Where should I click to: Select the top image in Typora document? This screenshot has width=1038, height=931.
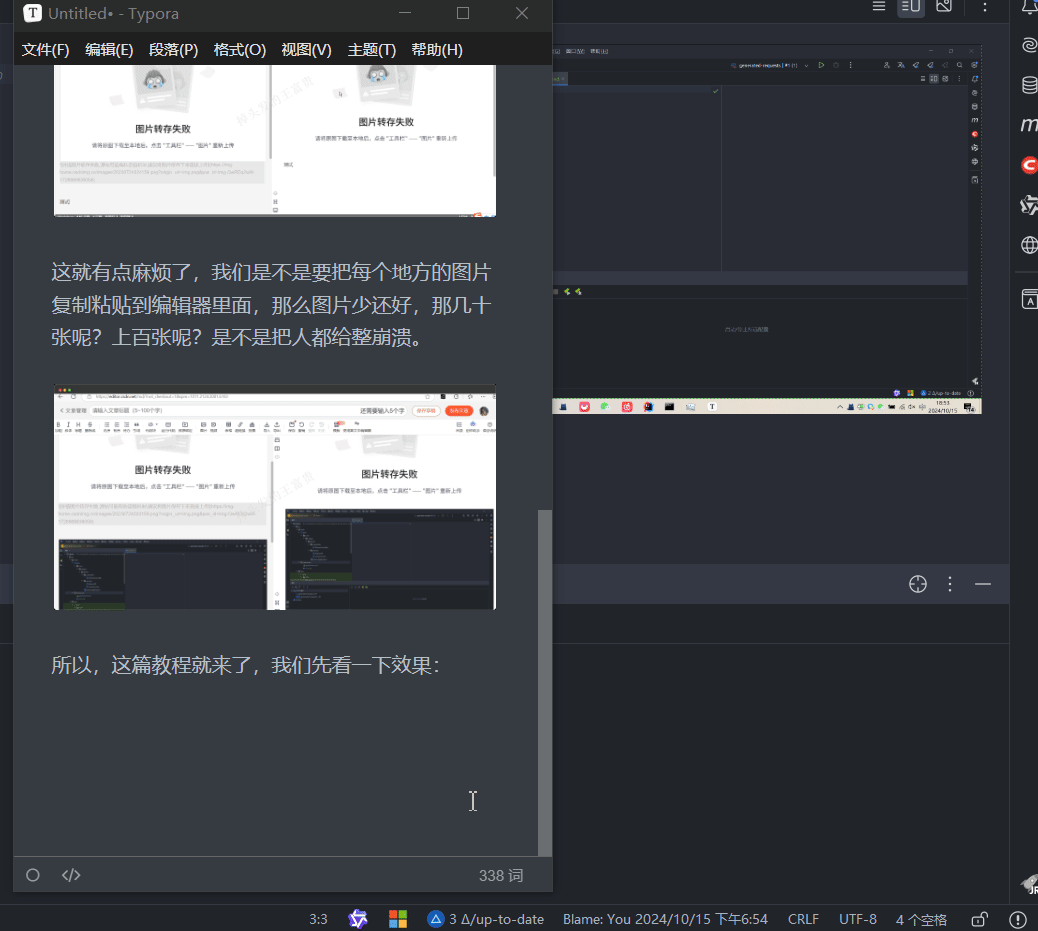(x=275, y=140)
